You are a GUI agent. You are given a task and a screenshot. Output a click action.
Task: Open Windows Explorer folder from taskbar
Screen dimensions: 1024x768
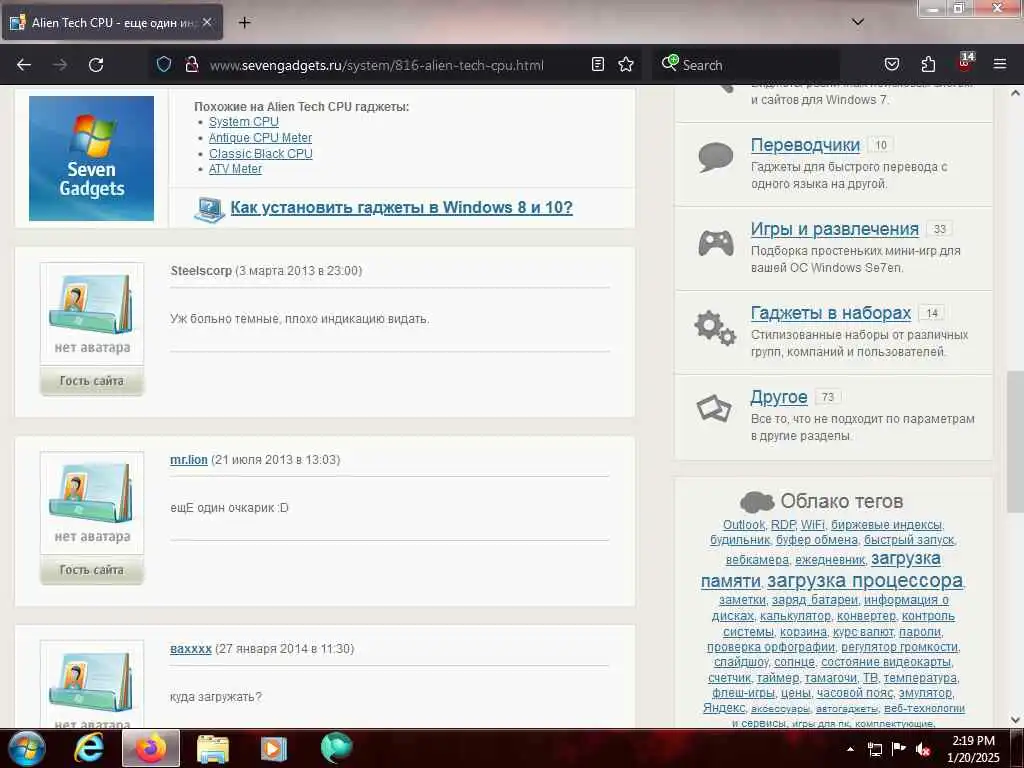212,748
